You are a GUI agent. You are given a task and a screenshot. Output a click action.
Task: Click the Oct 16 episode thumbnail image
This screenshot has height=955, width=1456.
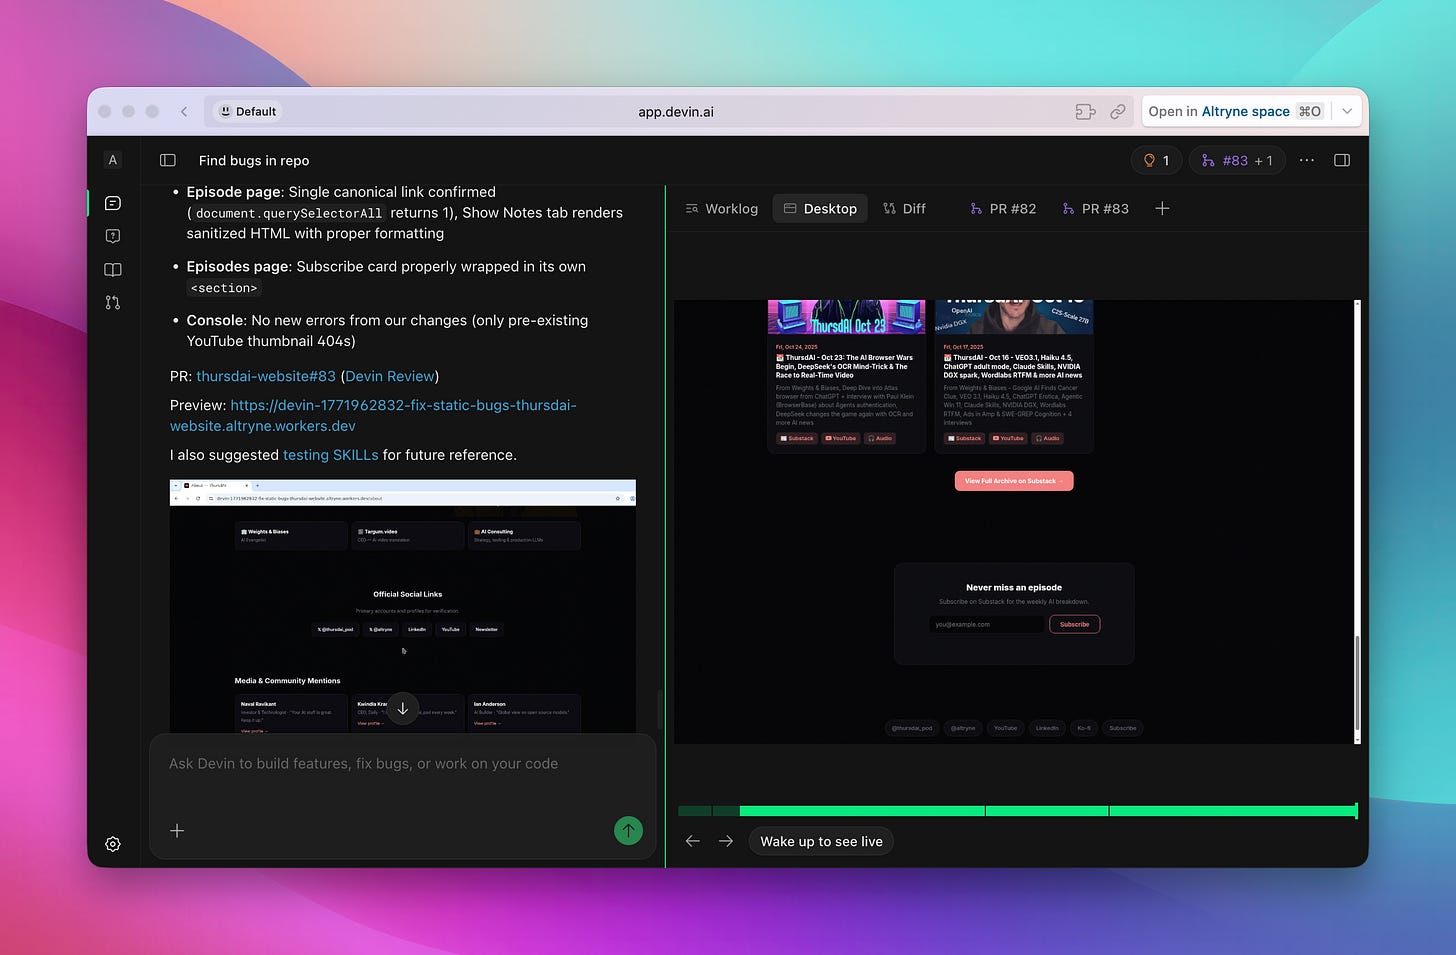point(1014,317)
